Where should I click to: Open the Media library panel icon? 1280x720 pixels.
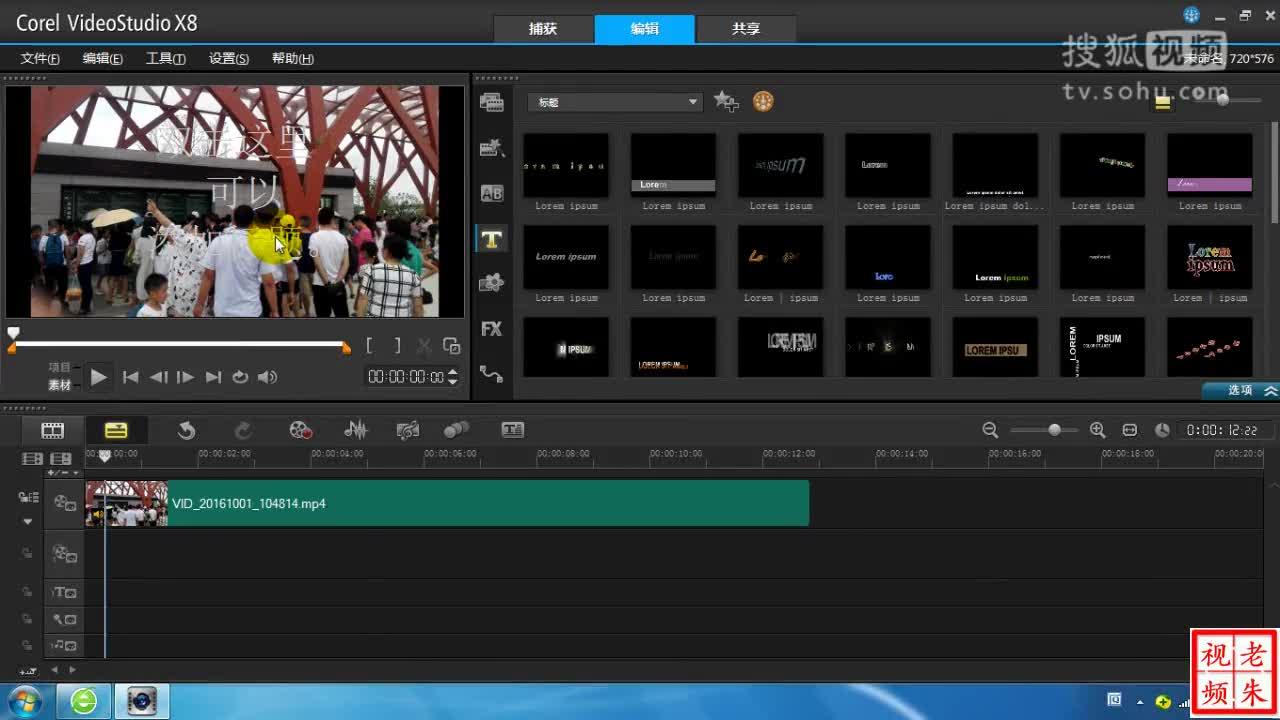coord(491,102)
